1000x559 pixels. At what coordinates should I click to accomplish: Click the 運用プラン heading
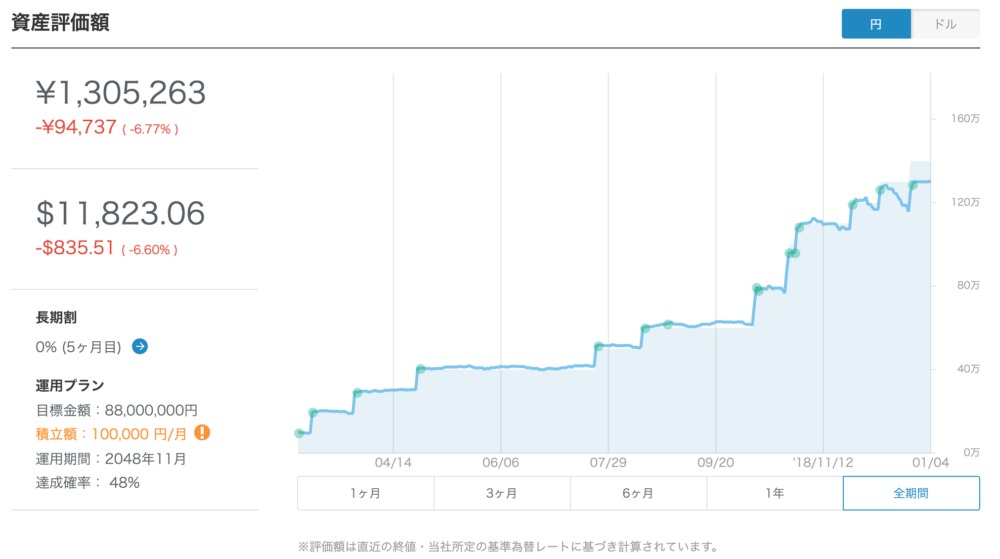pos(70,386)
